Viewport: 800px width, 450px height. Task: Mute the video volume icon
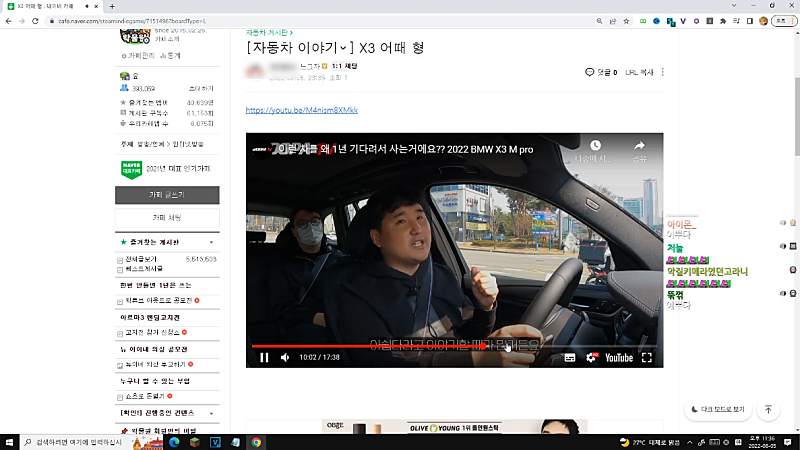tap(285, 358)
